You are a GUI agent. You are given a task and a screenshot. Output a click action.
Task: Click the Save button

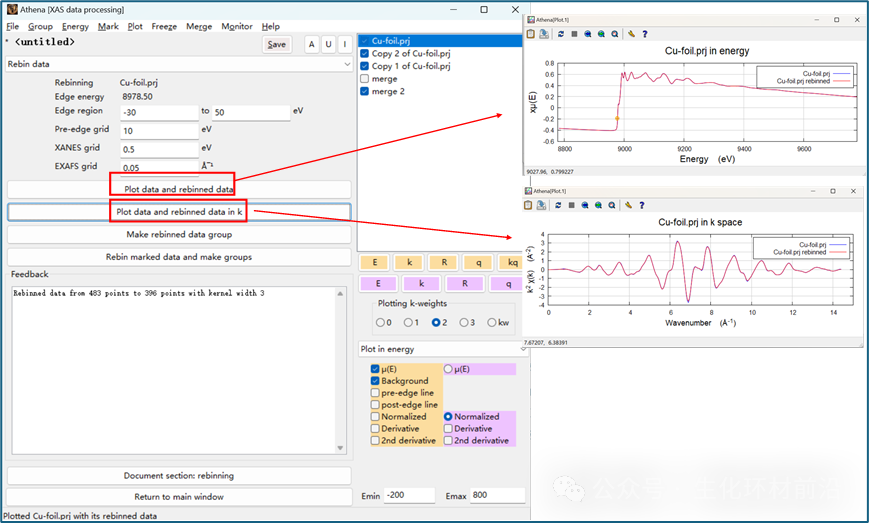coord(277,44)
